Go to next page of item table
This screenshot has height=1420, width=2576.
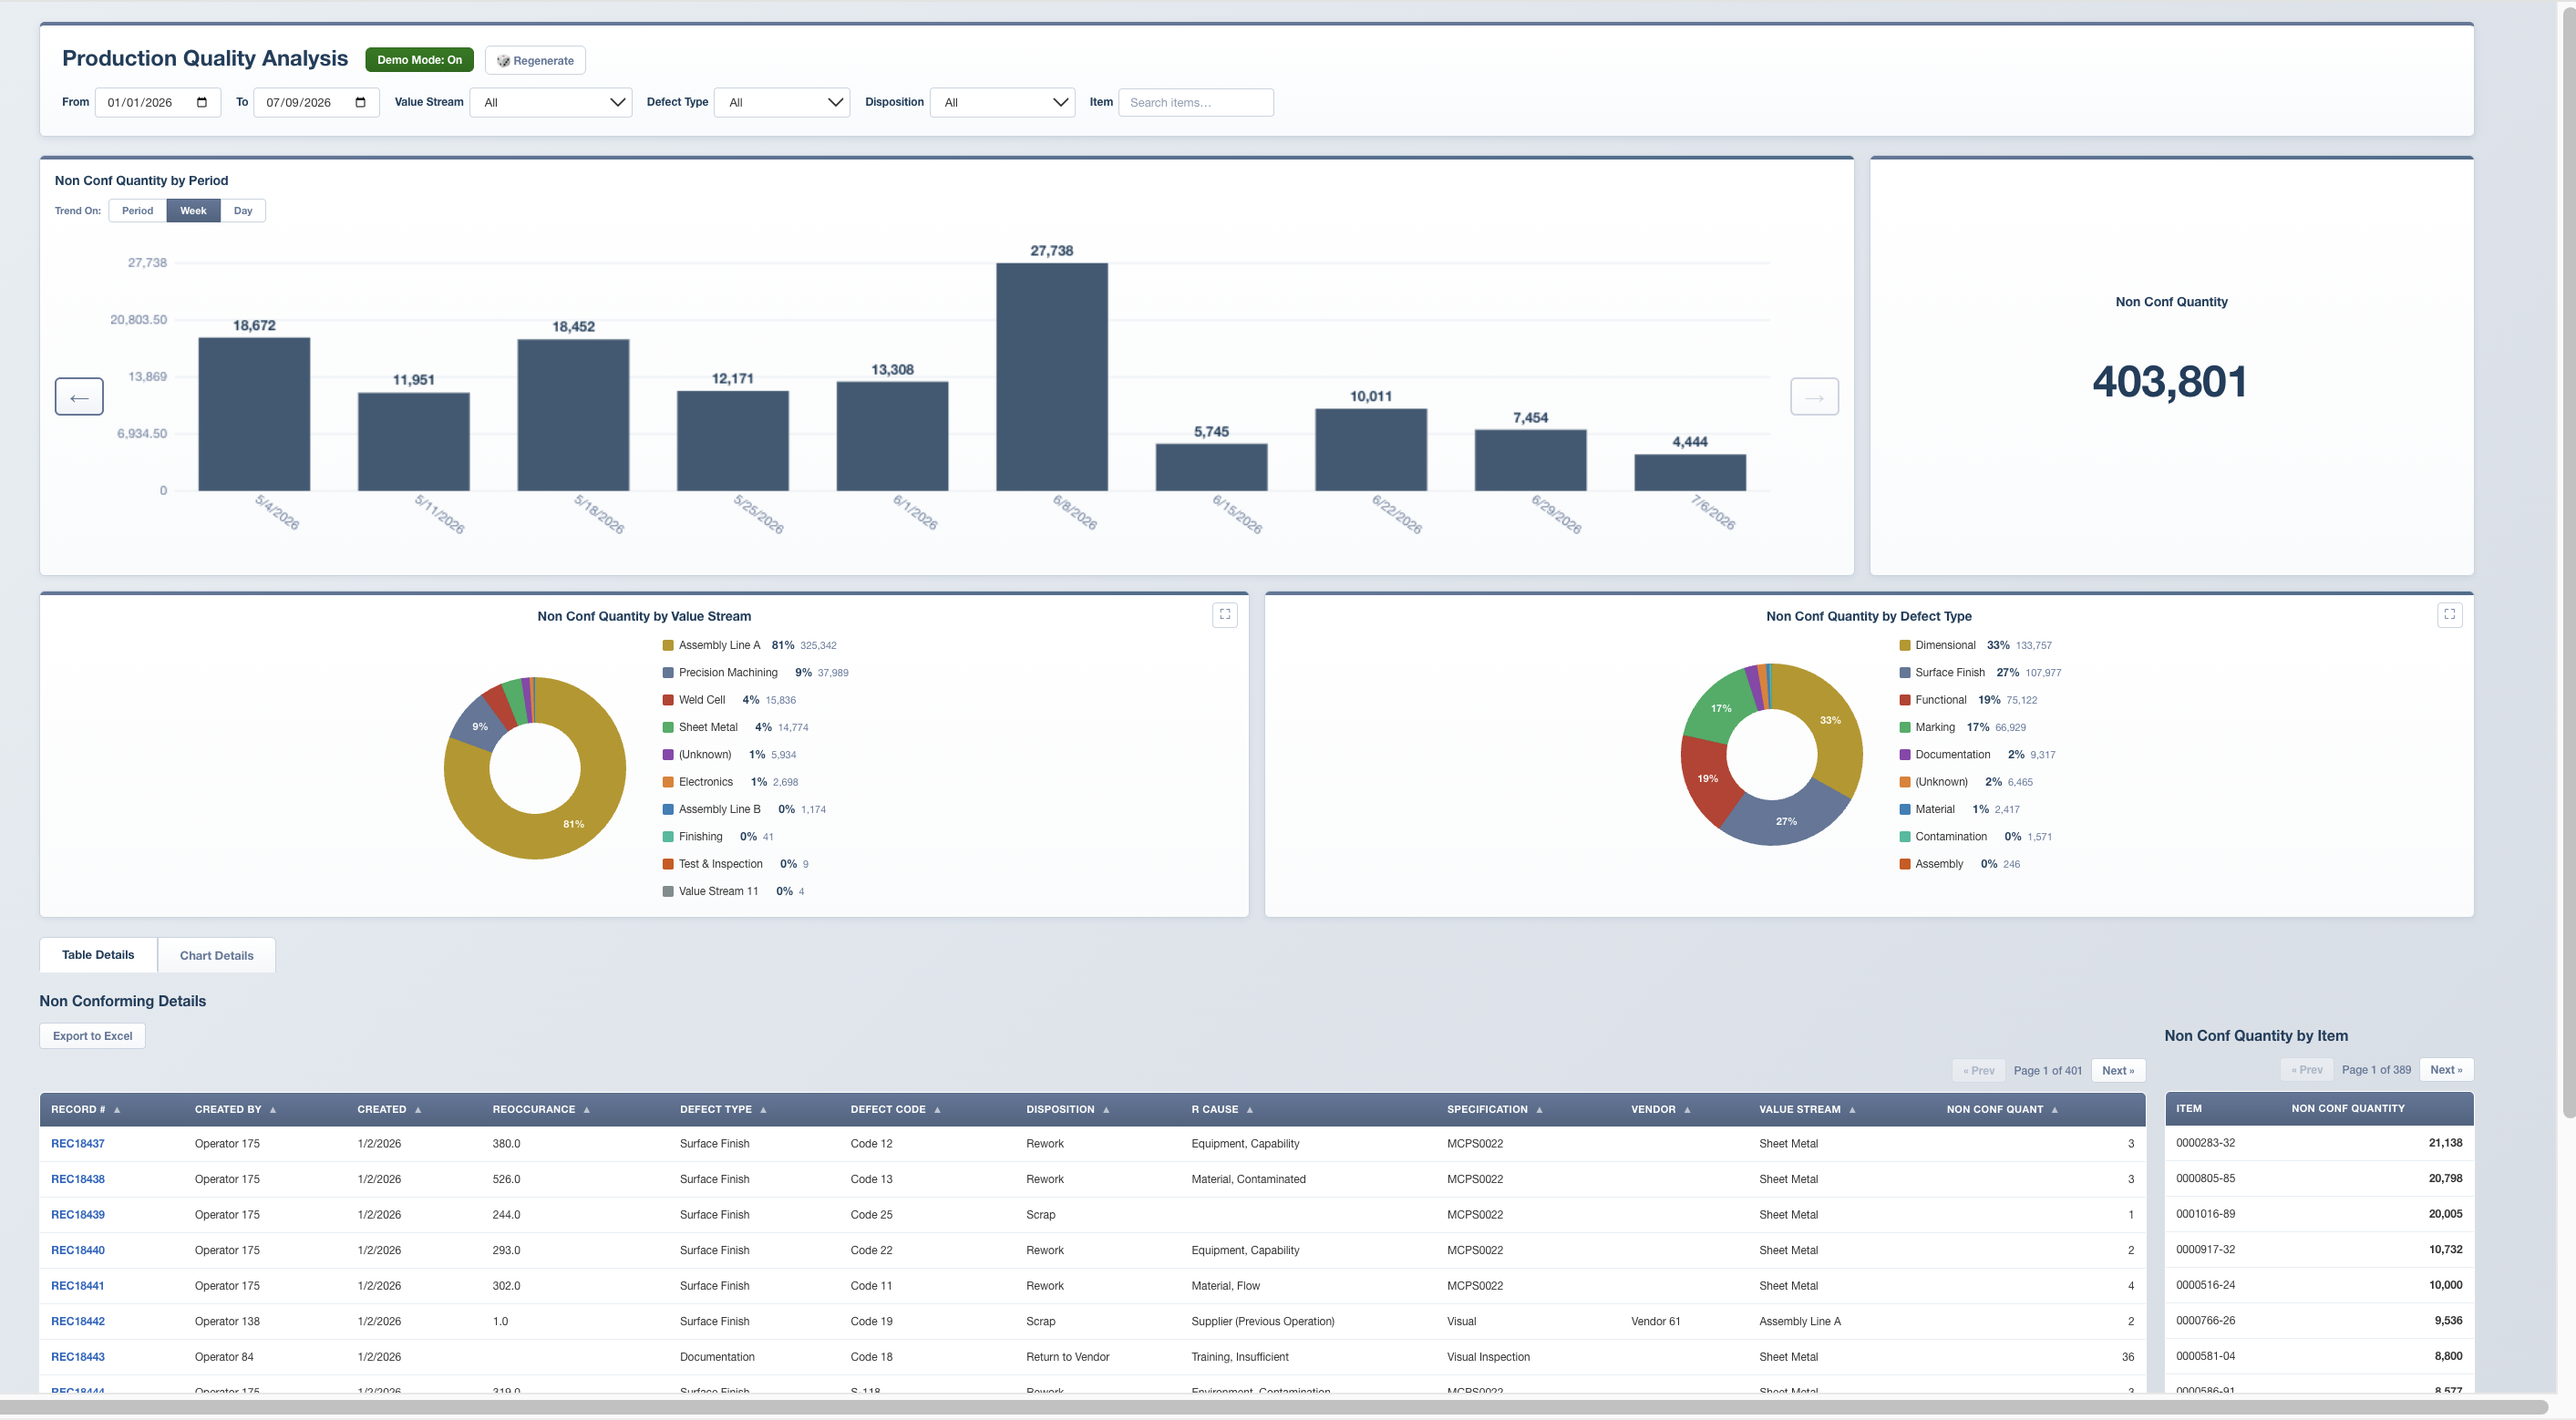click(2446, 1069)
